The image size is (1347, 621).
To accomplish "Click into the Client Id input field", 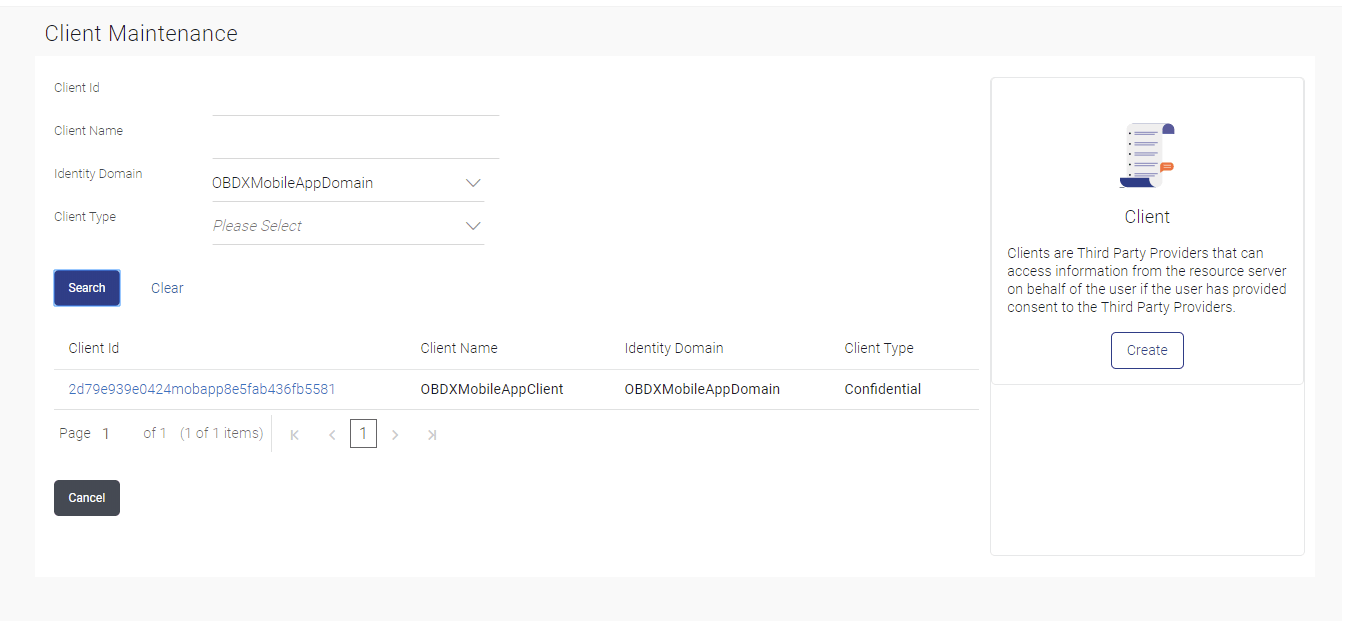I will pos(355,98).
